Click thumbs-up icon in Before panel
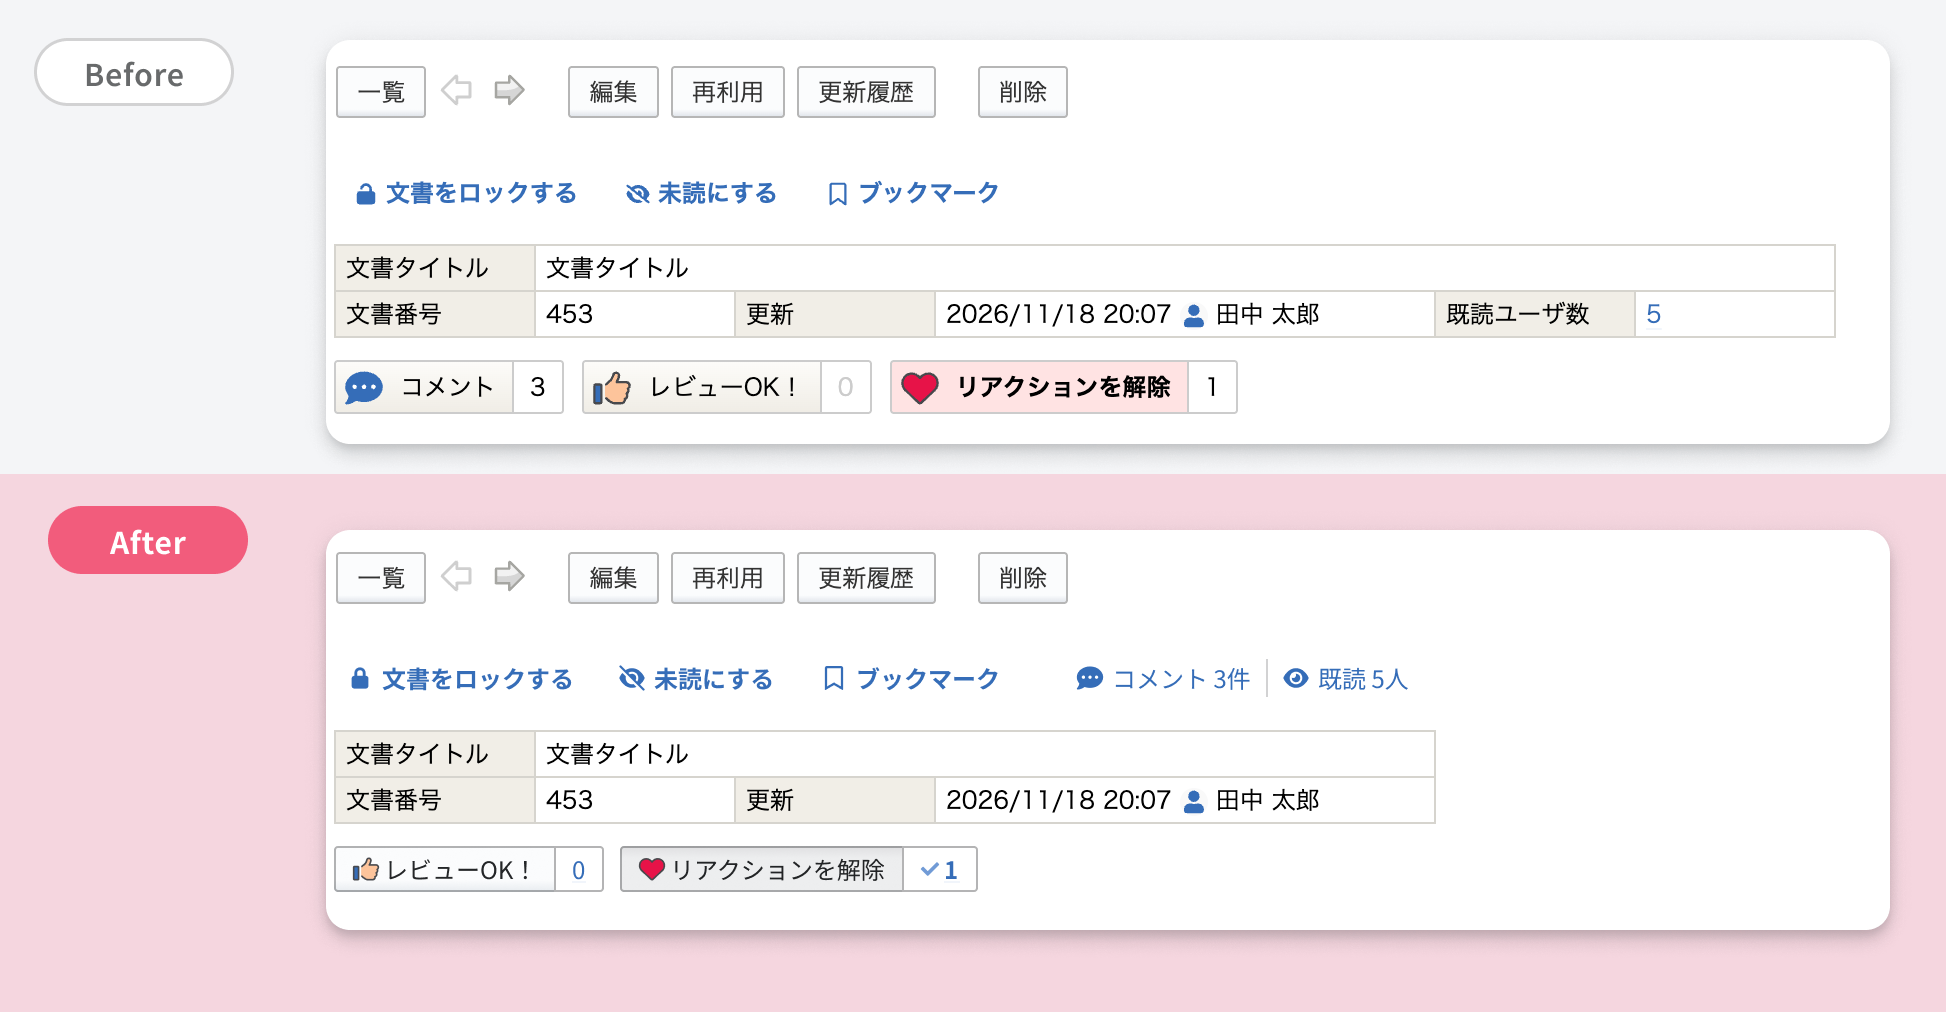1946x1012 pixels. coord(612,387)
